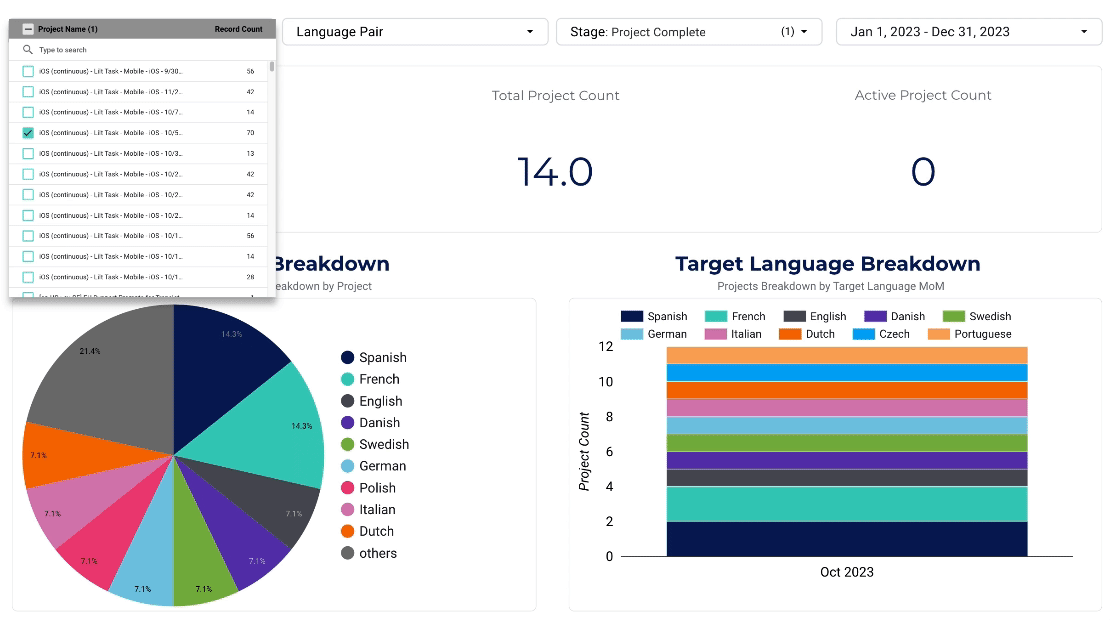Select the iOS 10/7 entry with 14 records

(x=142, y=113)
